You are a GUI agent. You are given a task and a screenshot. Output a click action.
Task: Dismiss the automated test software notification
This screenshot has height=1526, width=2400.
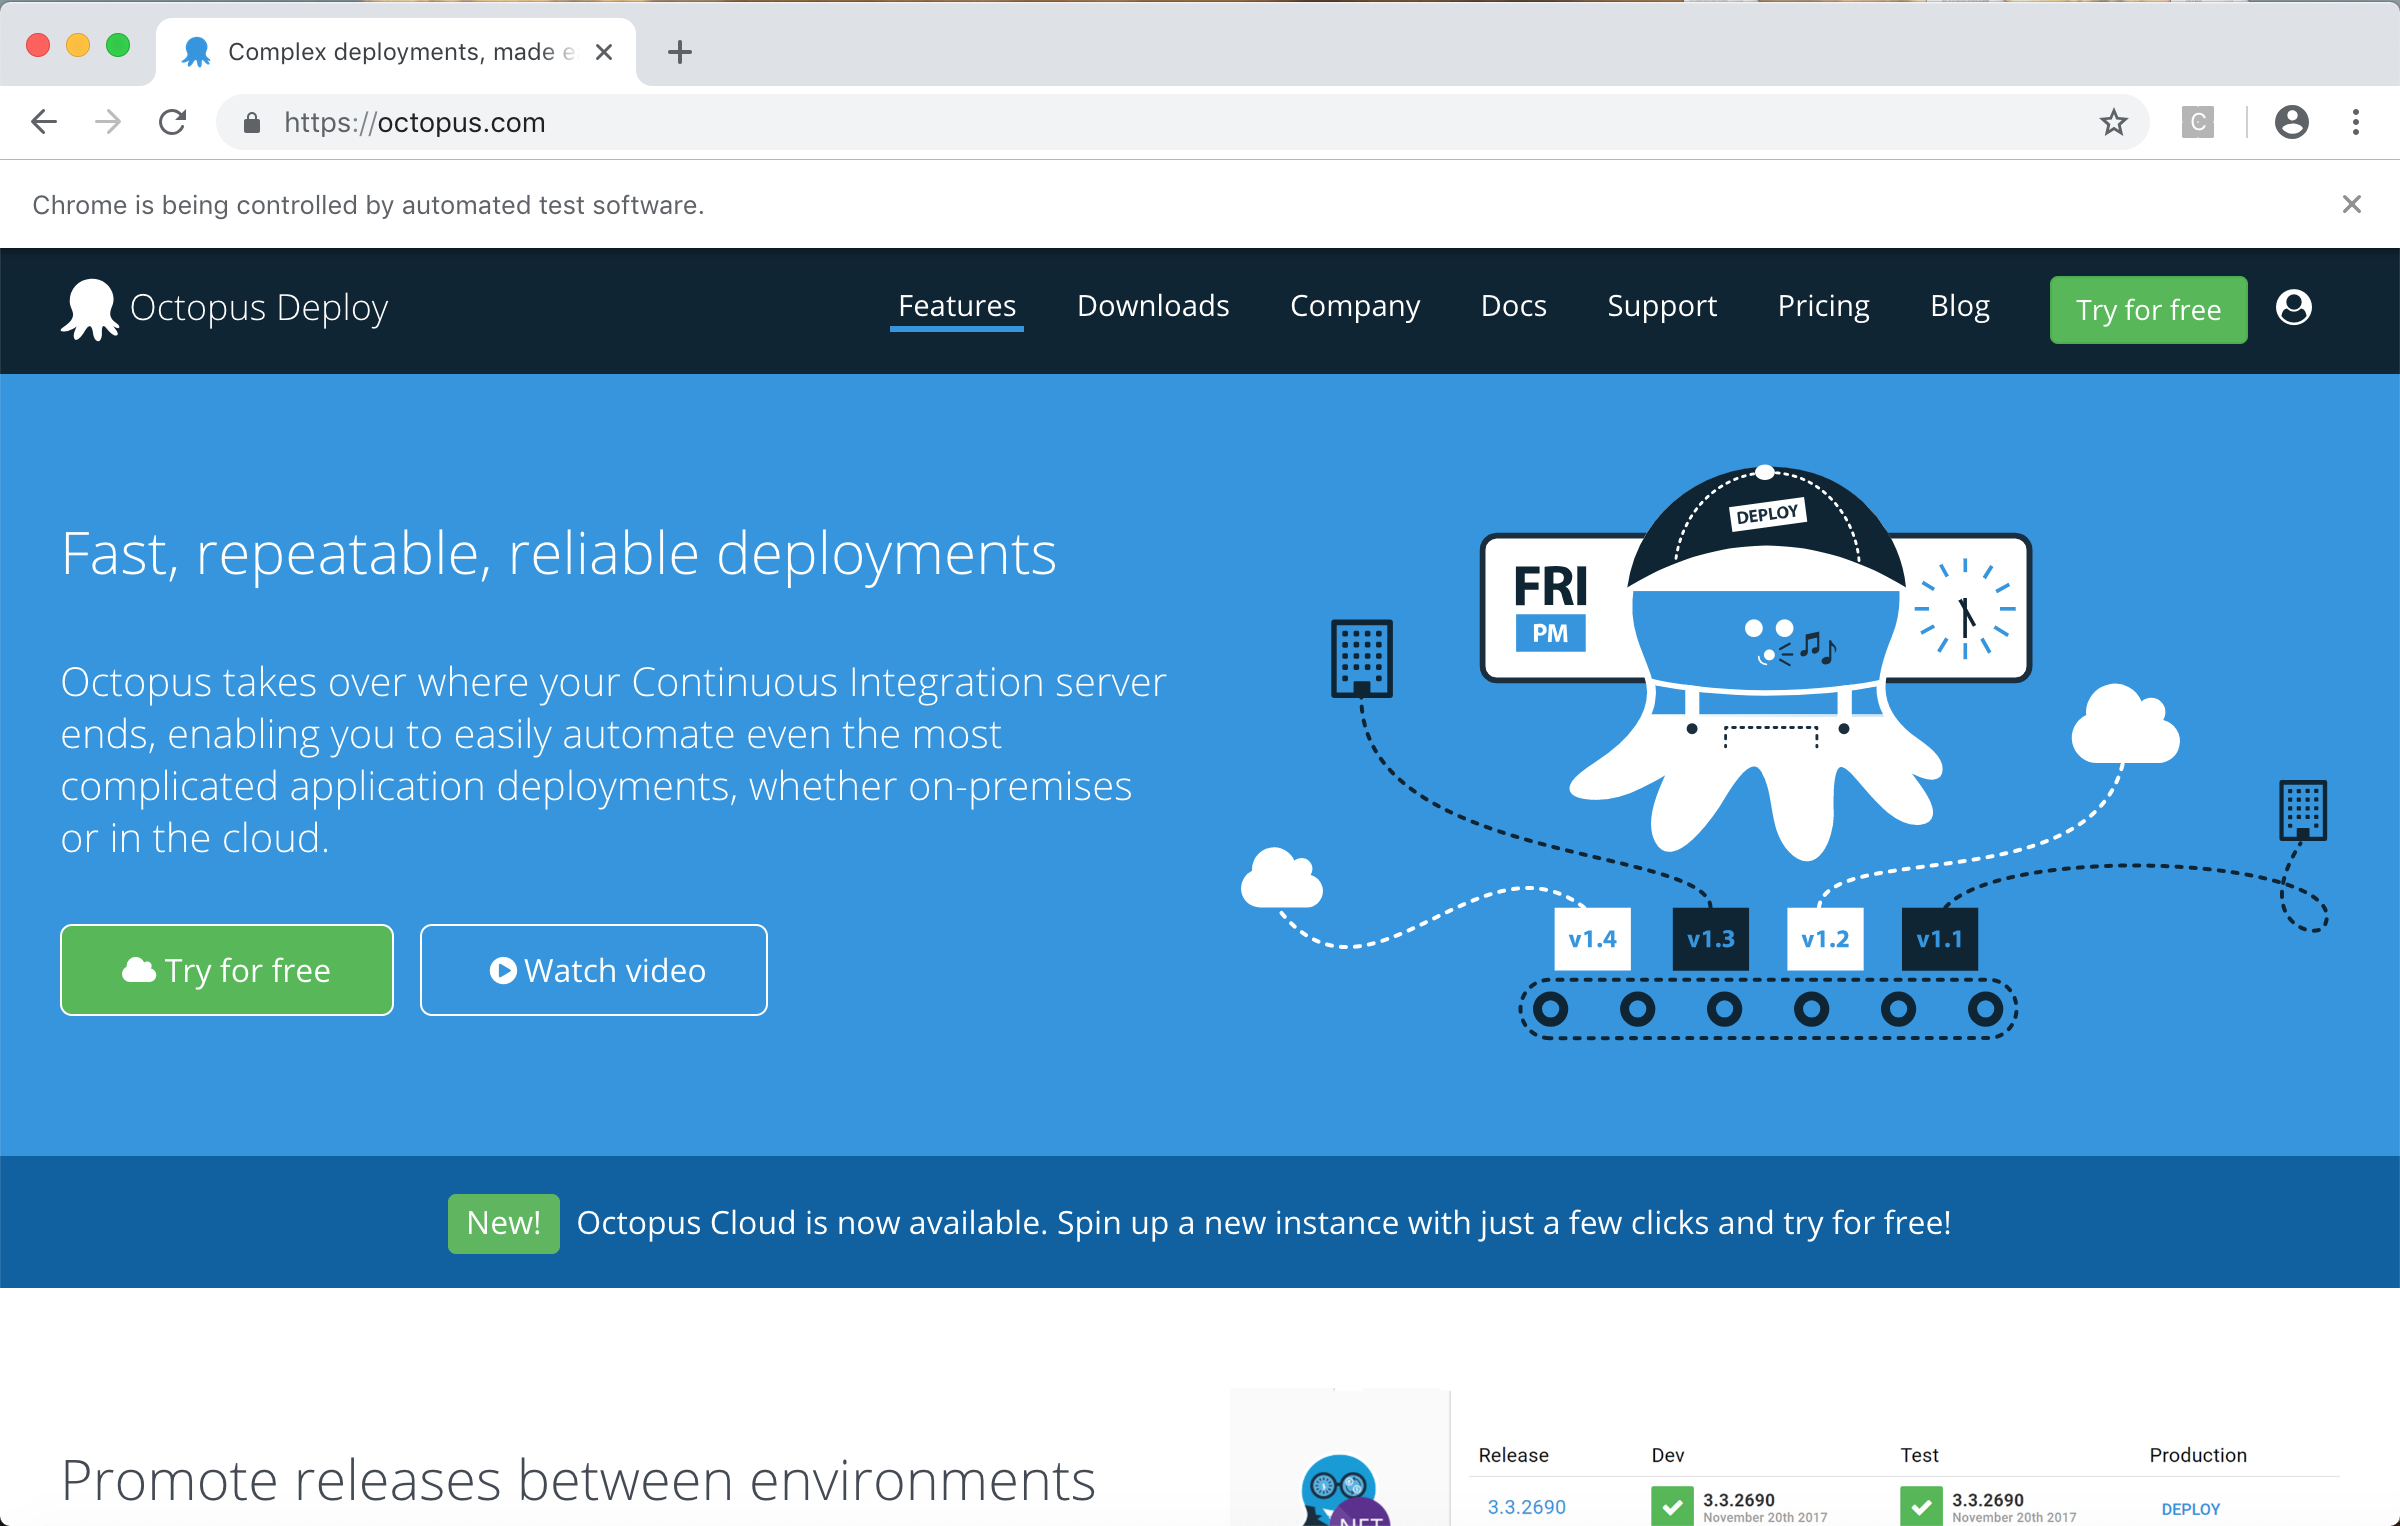2351,205
